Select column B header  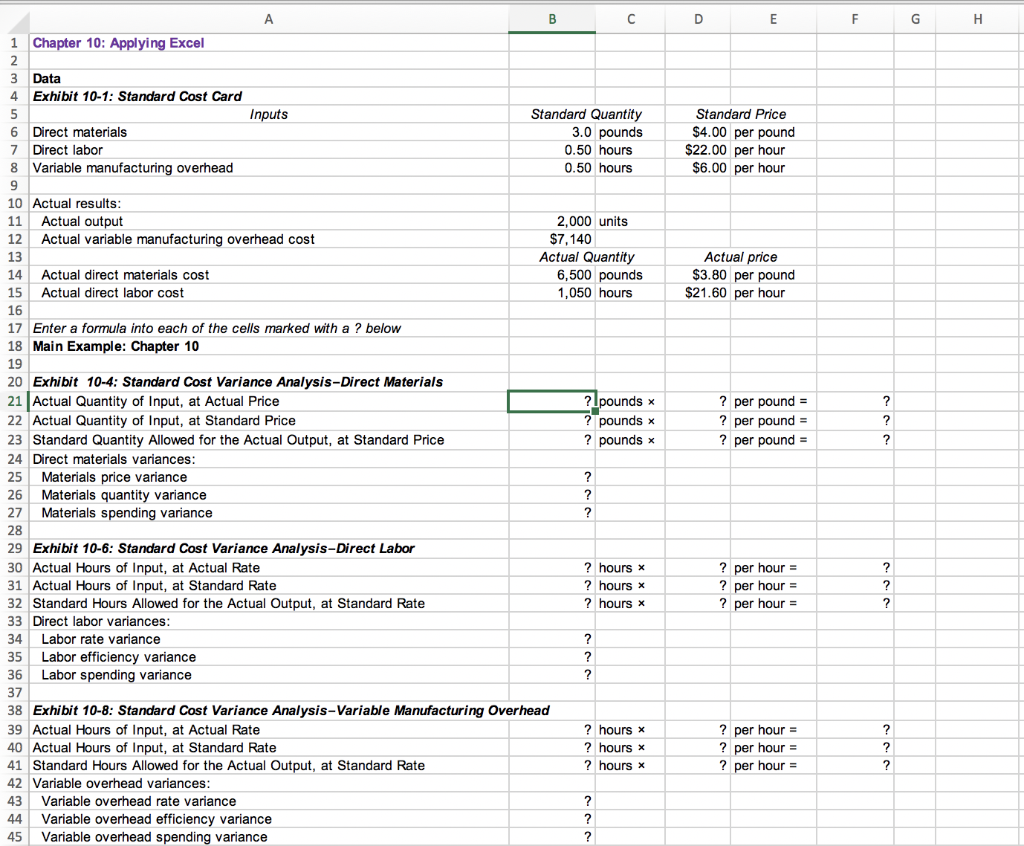click(552, 19)
